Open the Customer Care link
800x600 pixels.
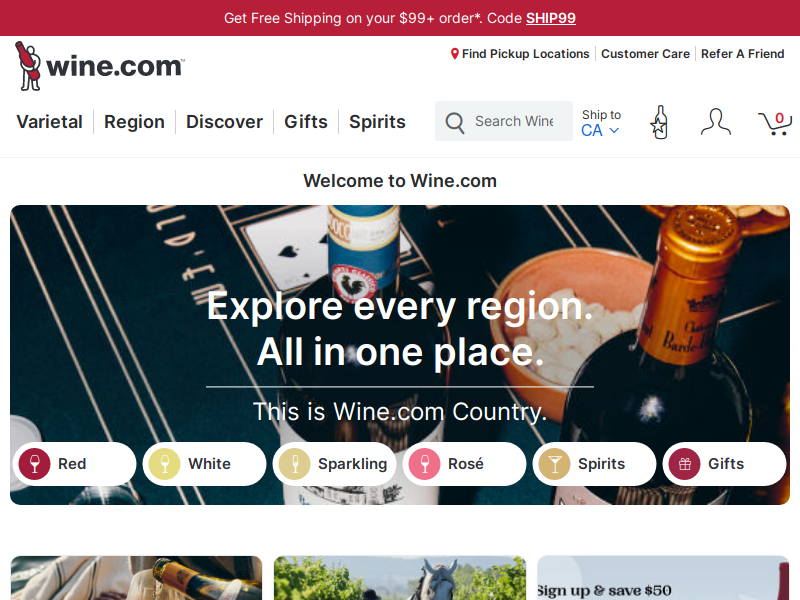tap(645, 54)
